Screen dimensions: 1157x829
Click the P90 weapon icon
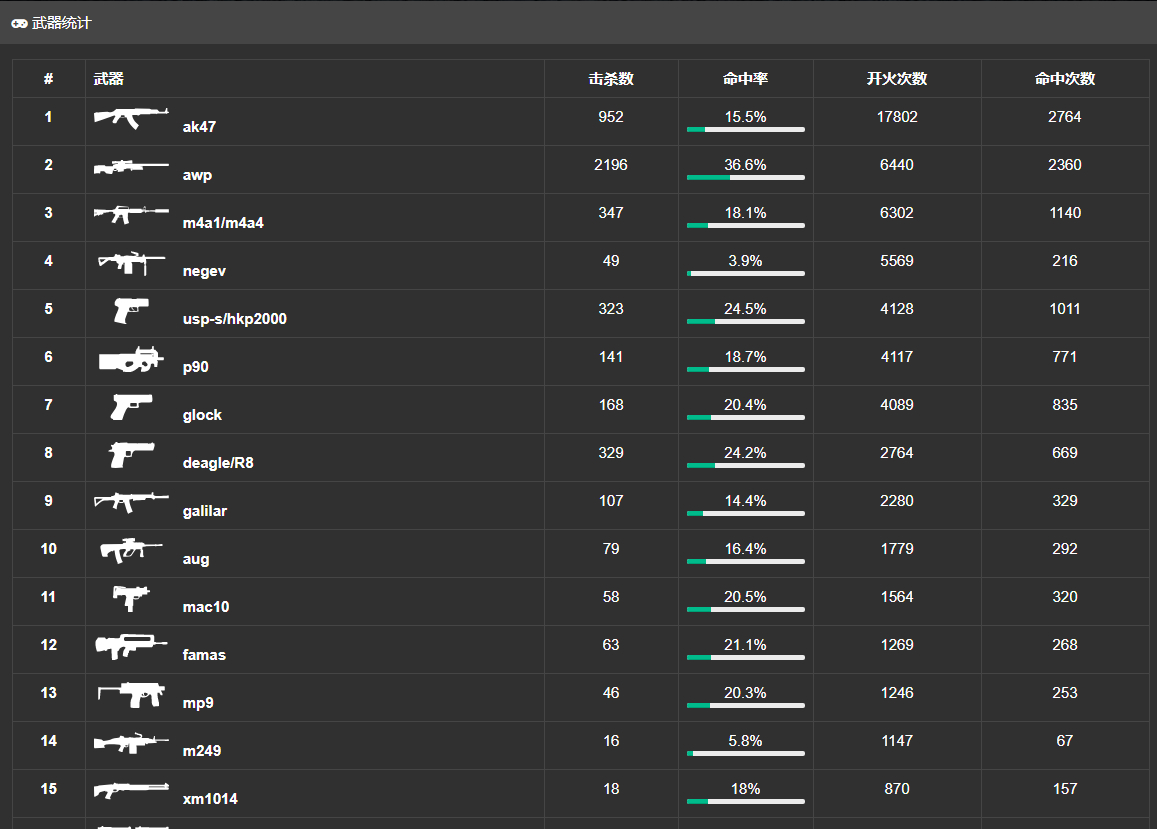pos(131,360)
